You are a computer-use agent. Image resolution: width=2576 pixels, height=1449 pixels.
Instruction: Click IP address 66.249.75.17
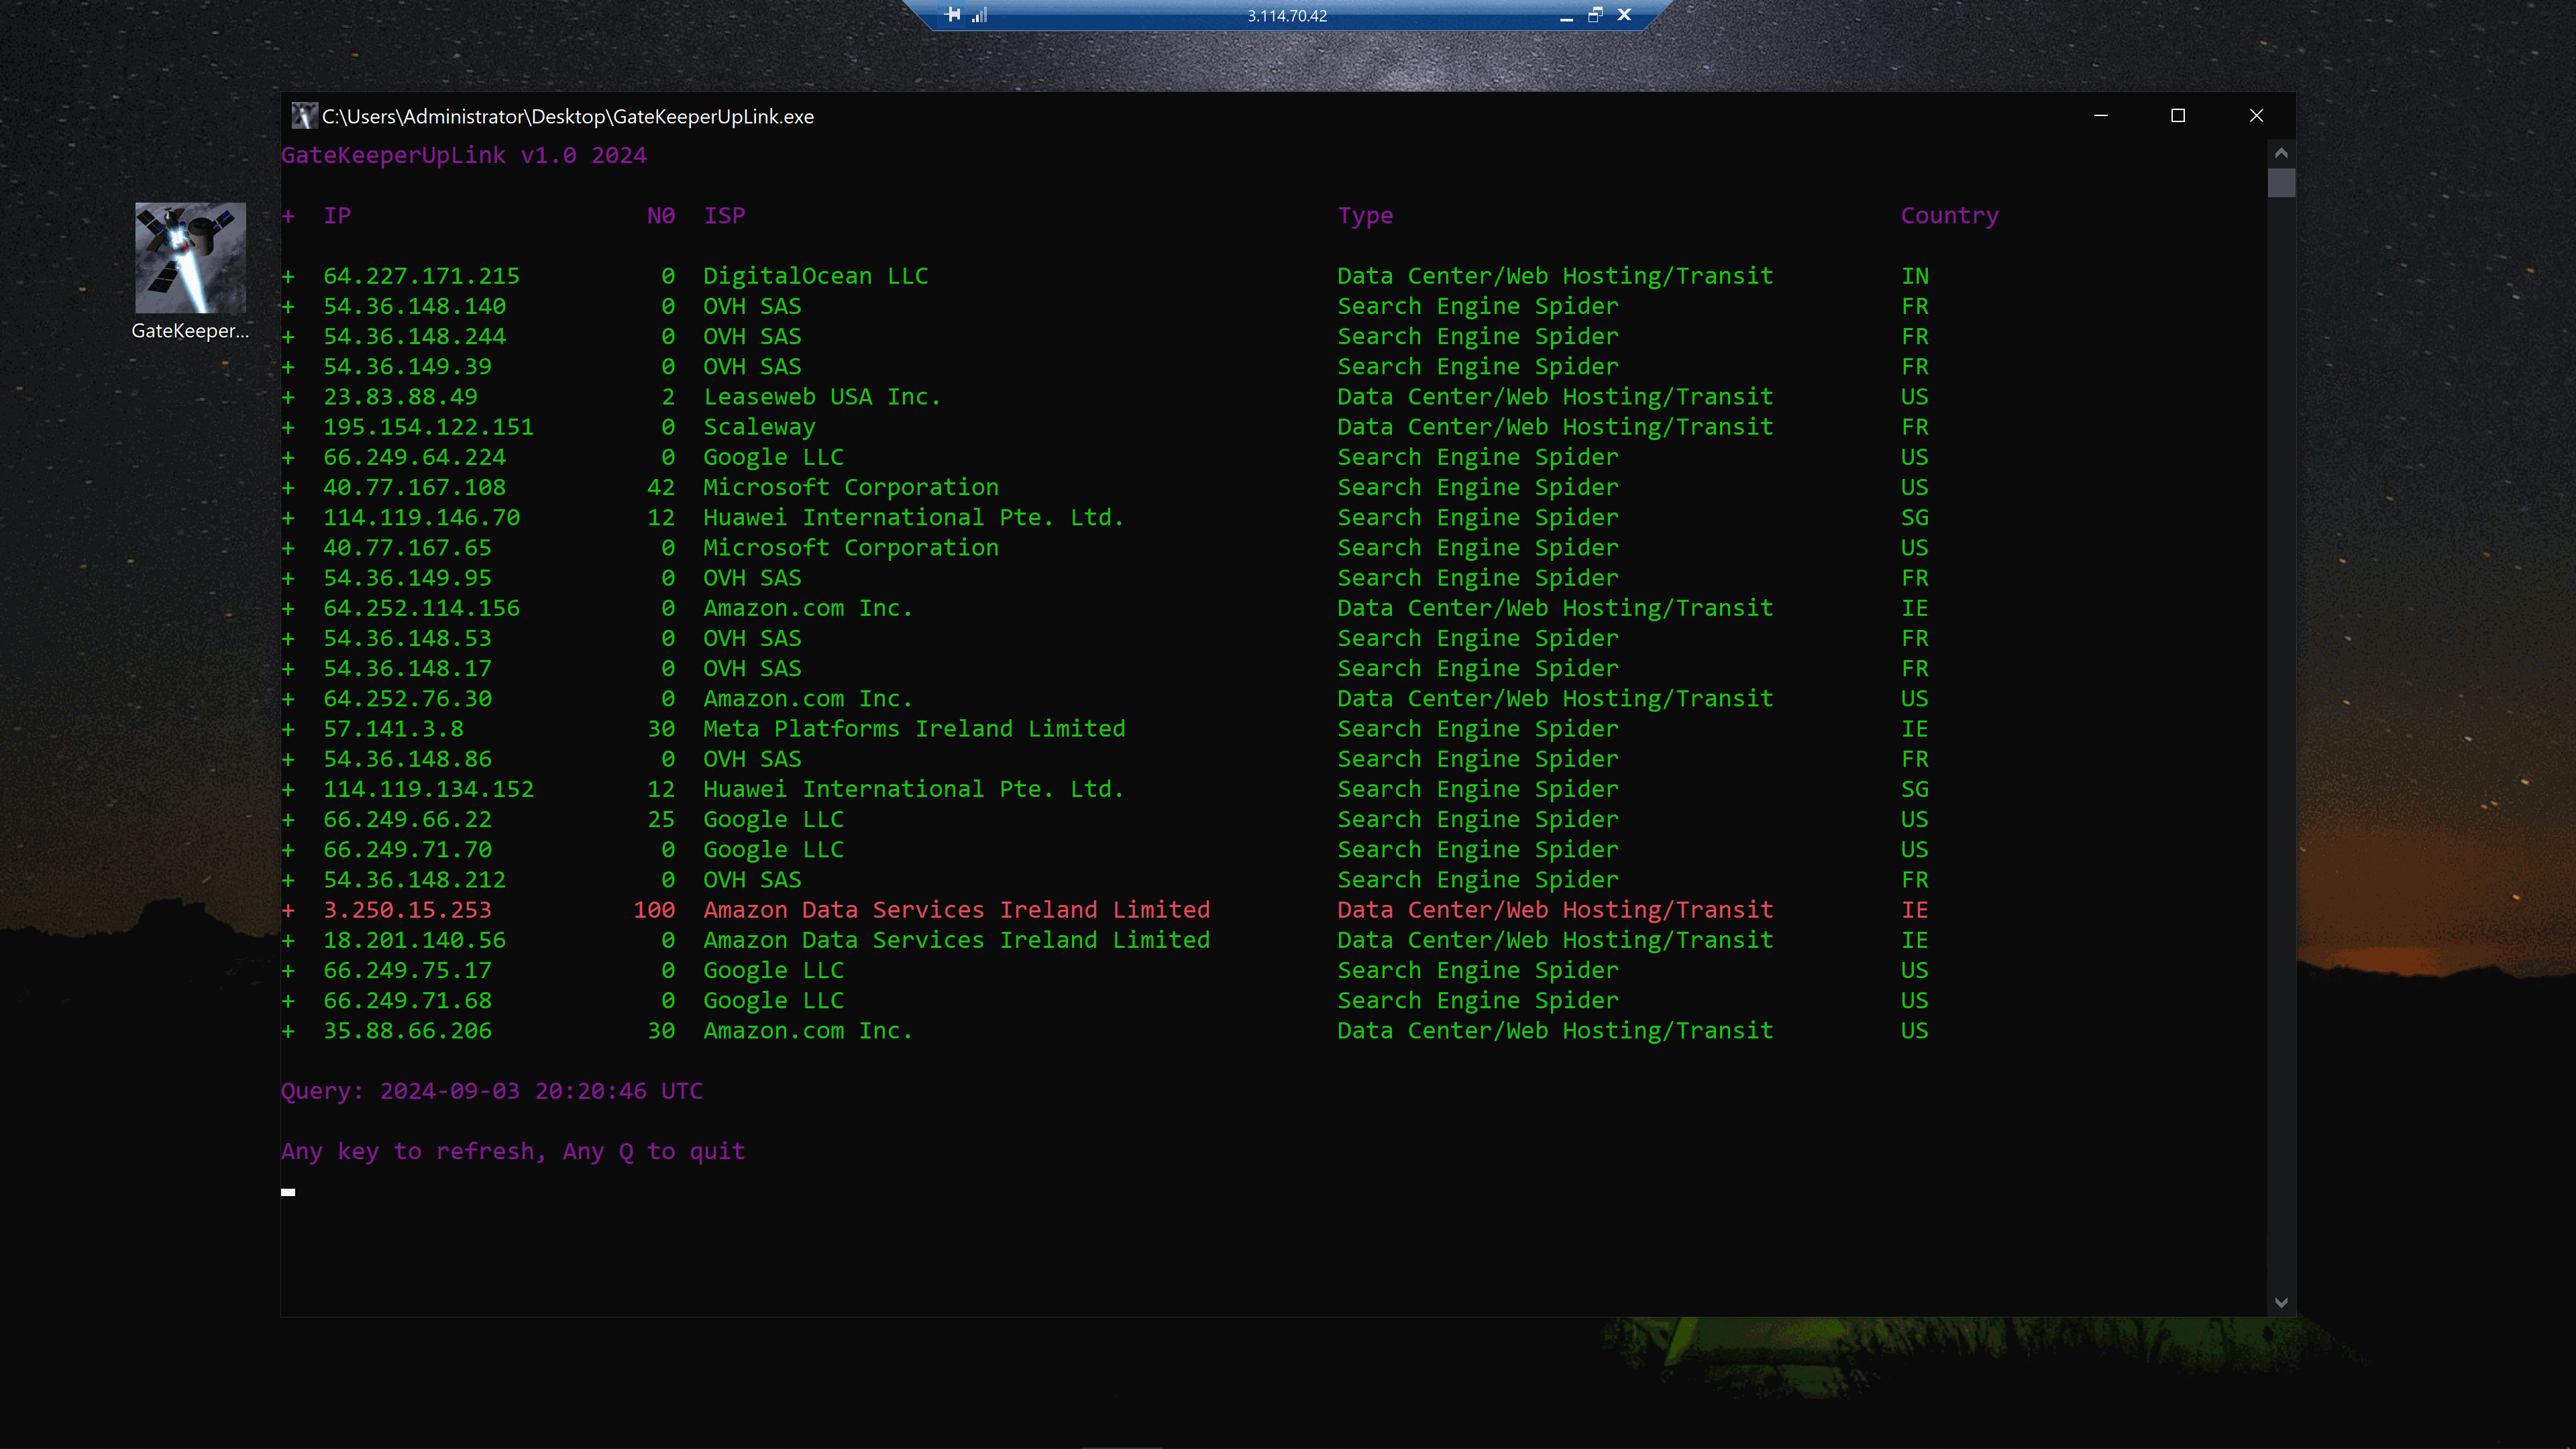tap(407, 970)
